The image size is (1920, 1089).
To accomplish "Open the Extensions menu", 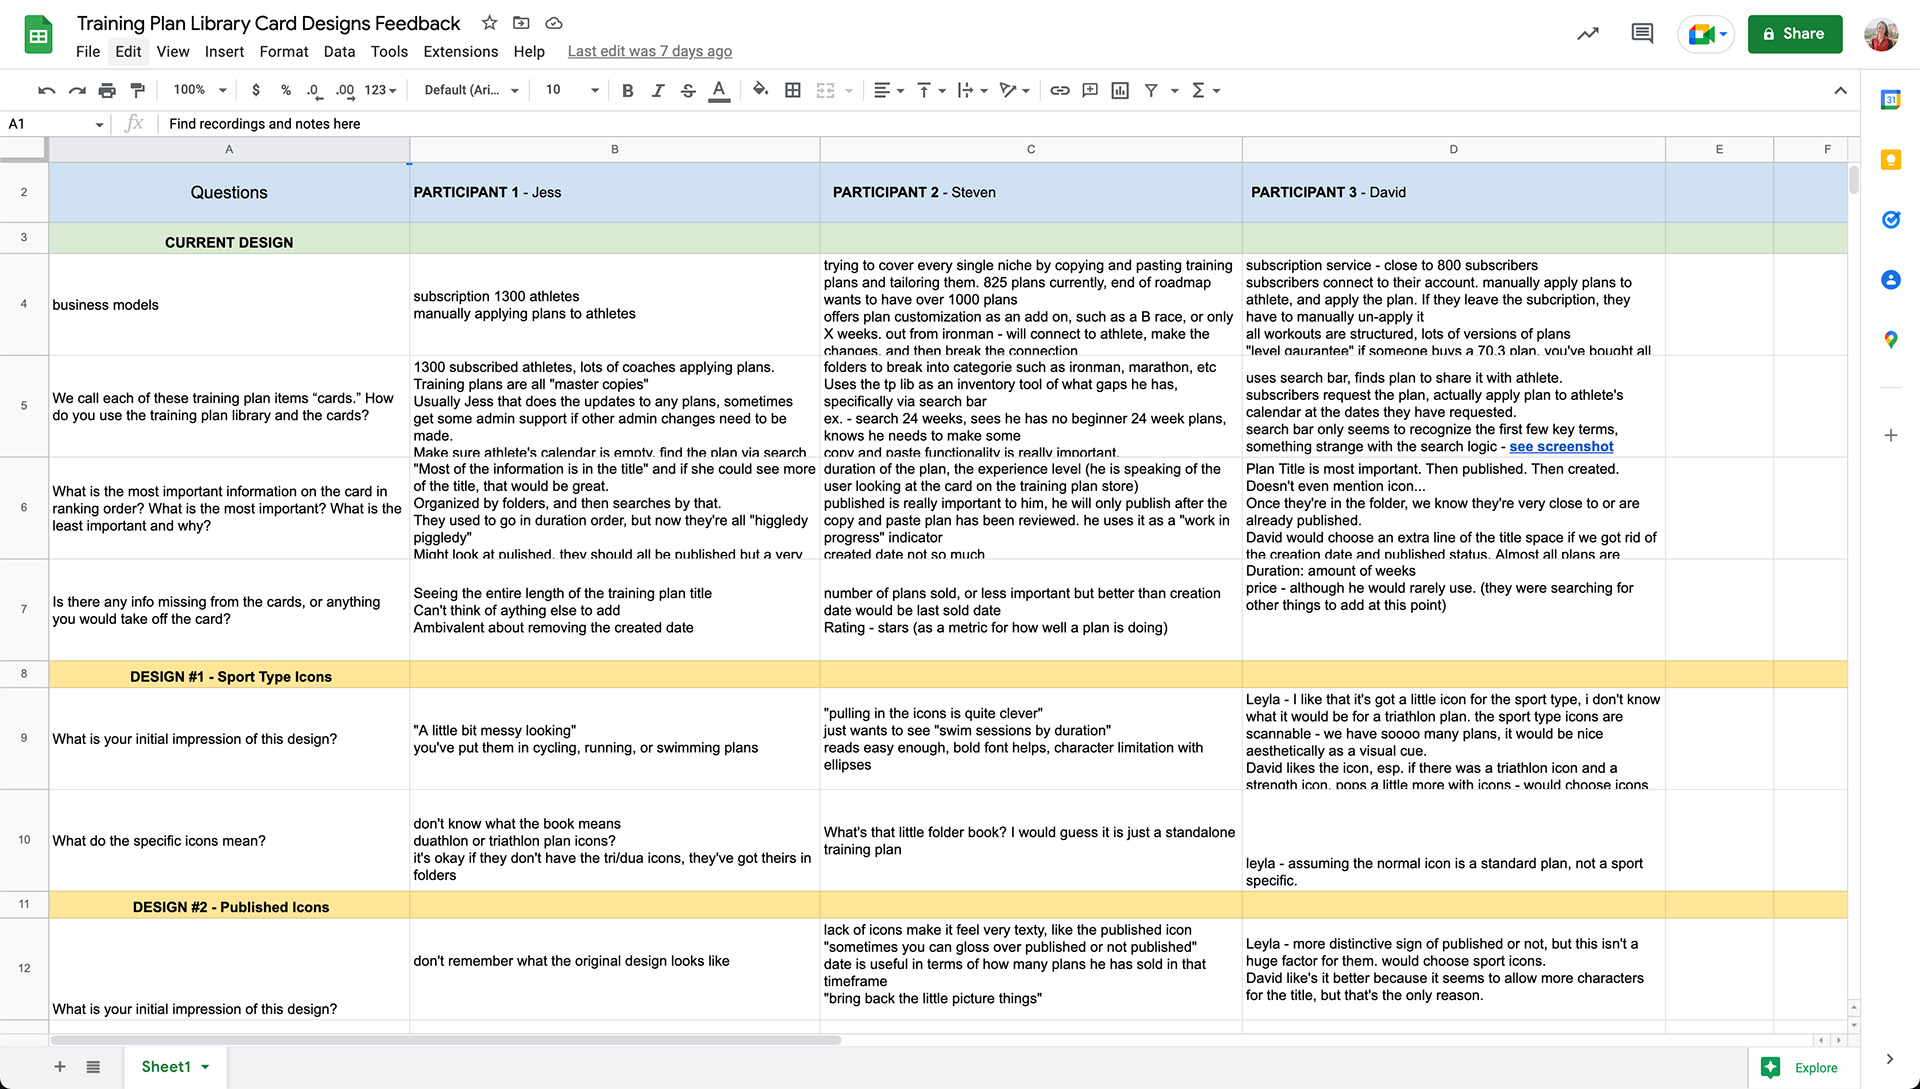I will pyautogui.click(x=460, y=51).
